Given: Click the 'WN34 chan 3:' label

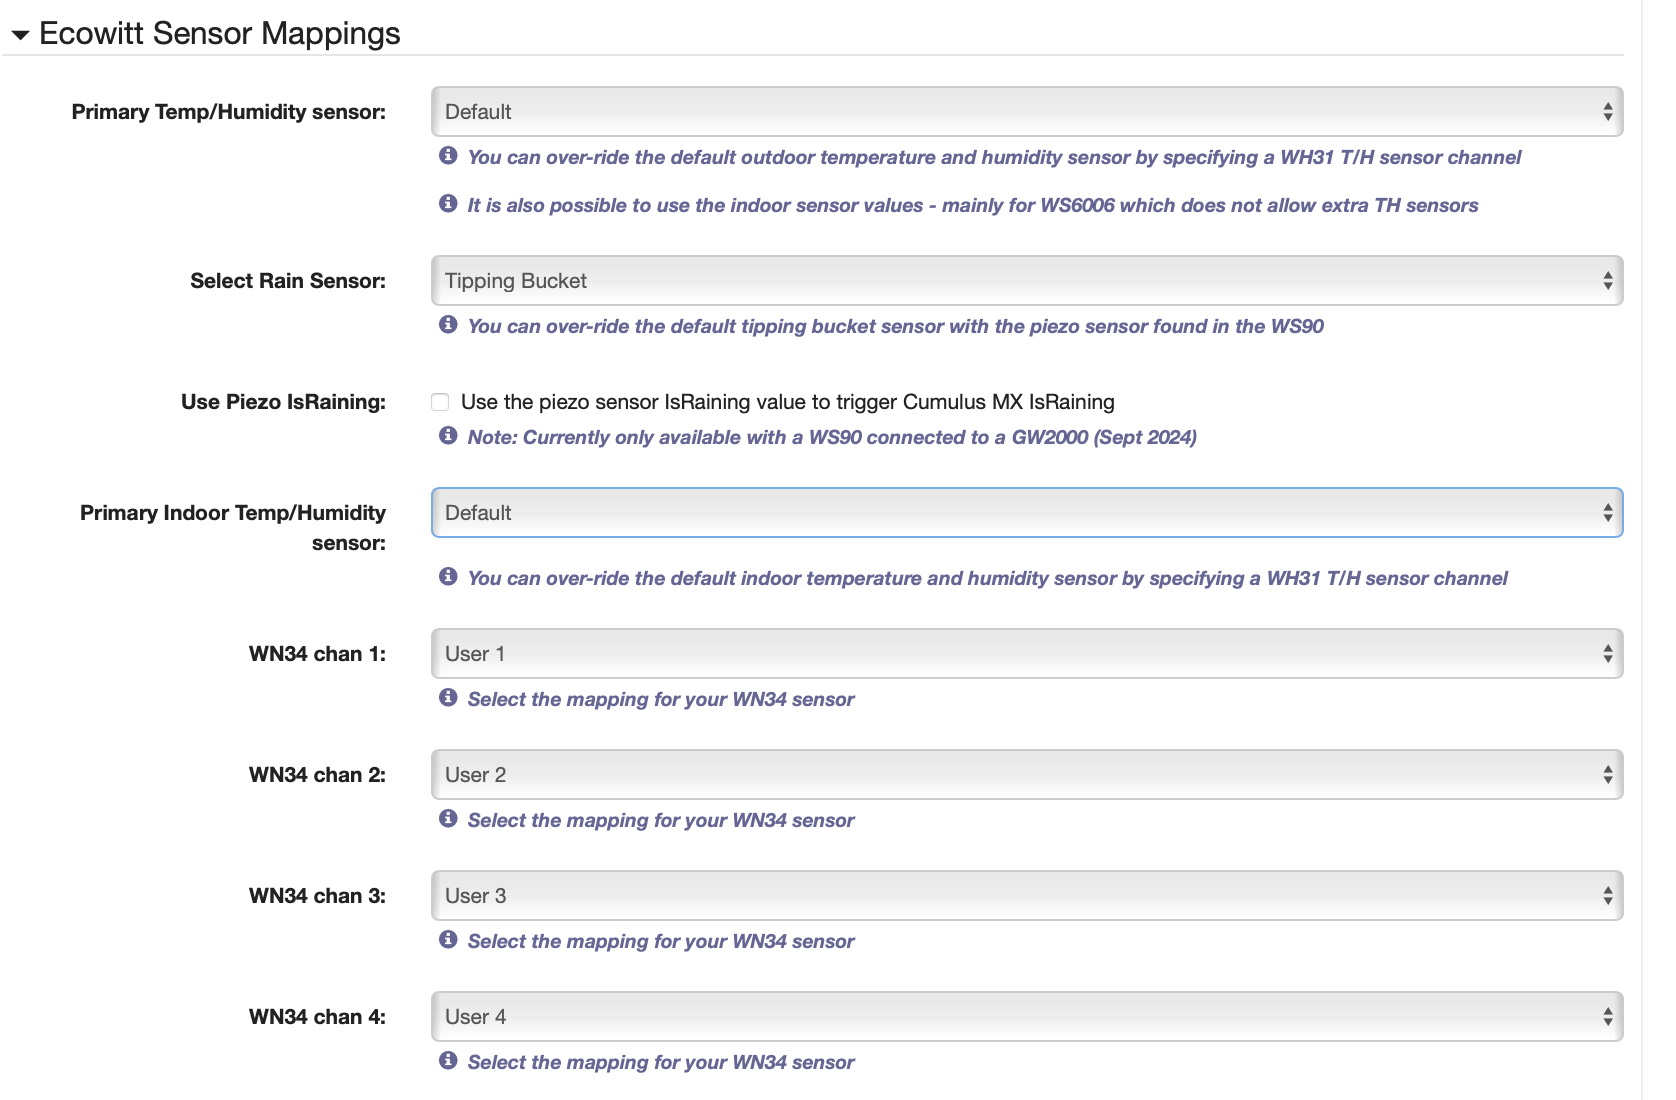Looking at the screenshot, I should (317, 896).
